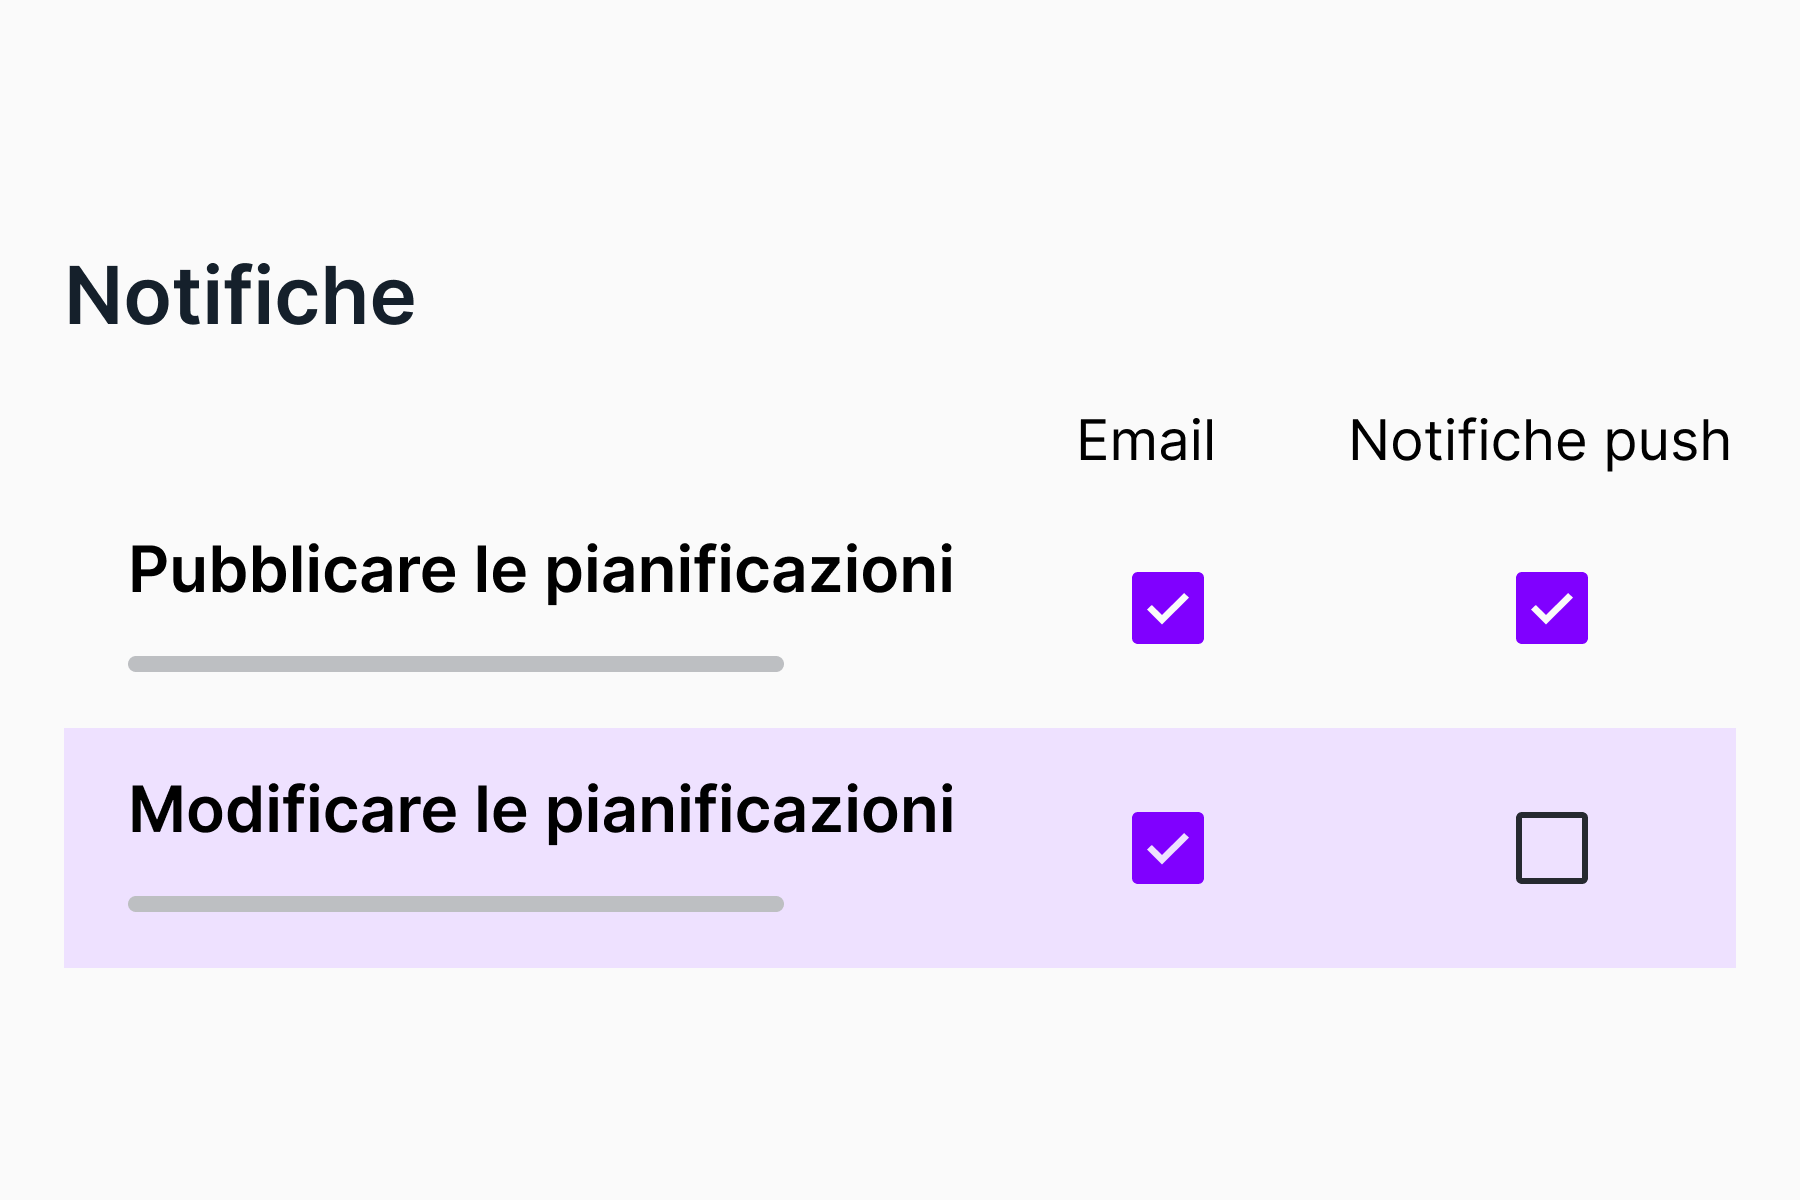Click the purple checkmark under Notifiche push
The height and width of the screenshot is (1200, 1800).
(1551, 608)
